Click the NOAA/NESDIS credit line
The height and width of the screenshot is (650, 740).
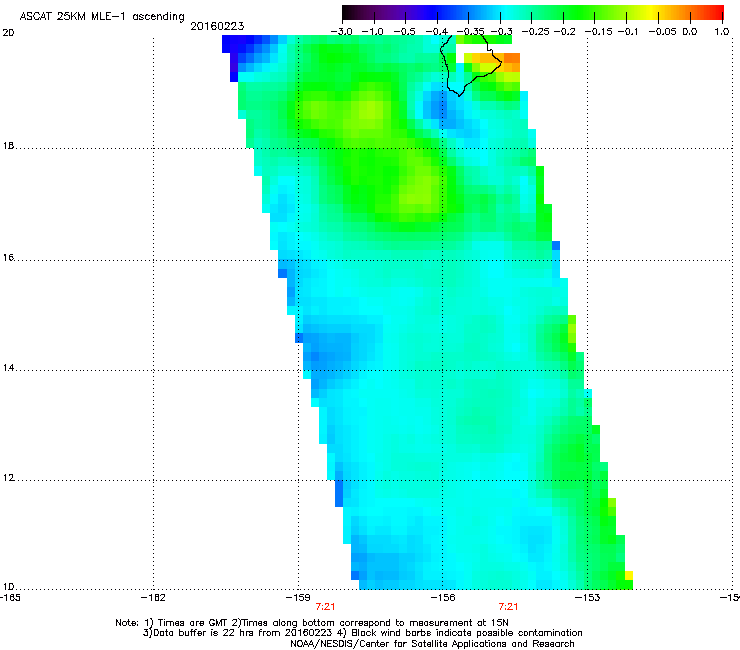(x=432, y=644)
